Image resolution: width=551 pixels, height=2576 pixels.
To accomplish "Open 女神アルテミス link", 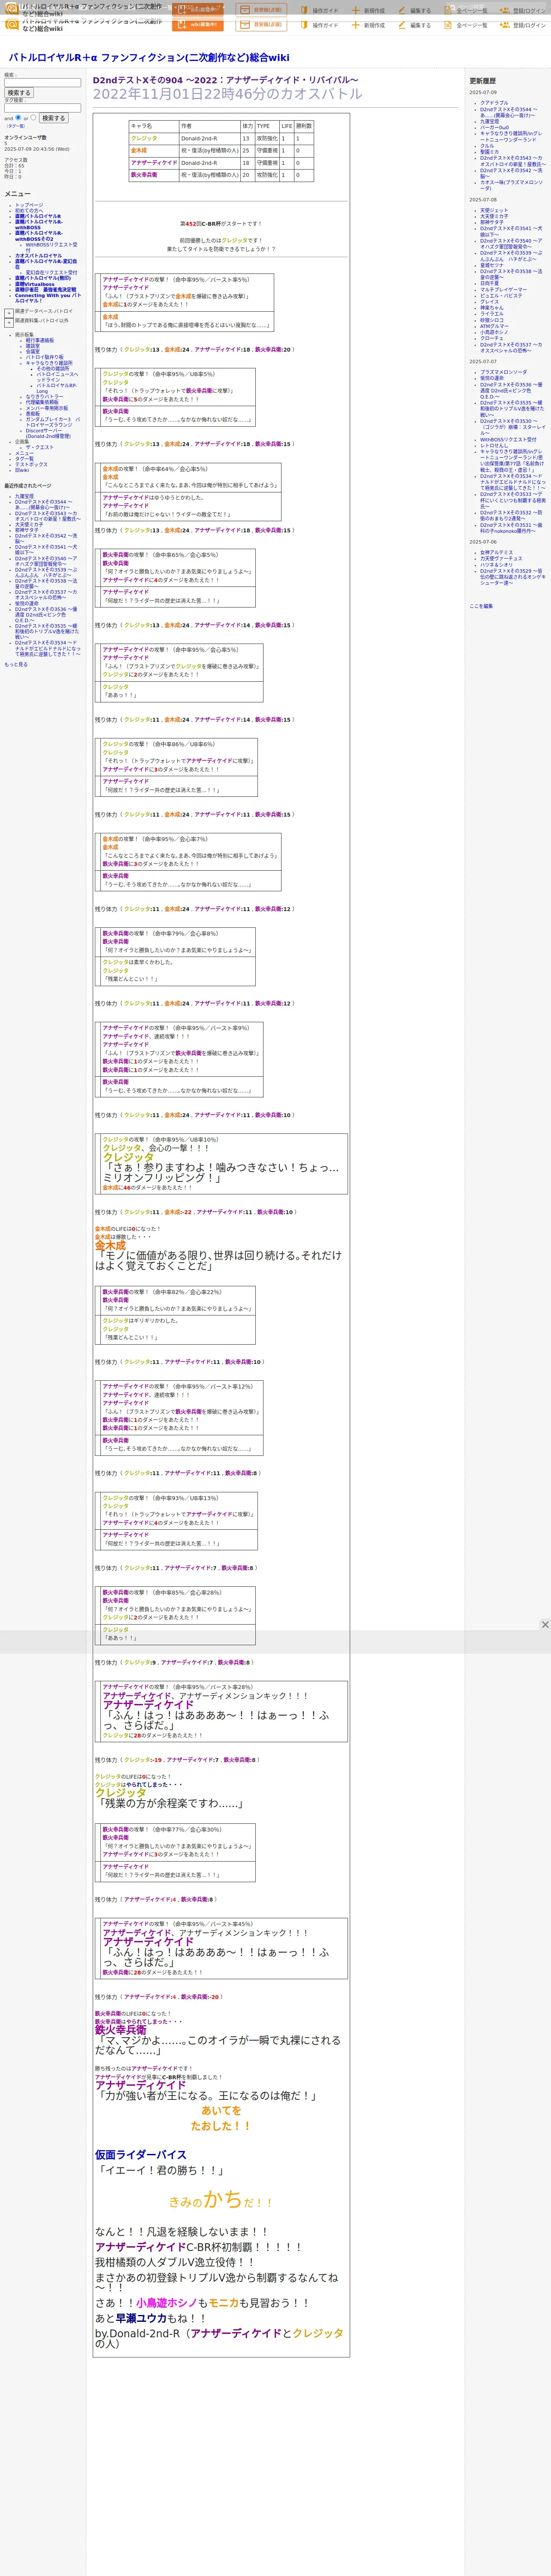I will pos(496,553).
